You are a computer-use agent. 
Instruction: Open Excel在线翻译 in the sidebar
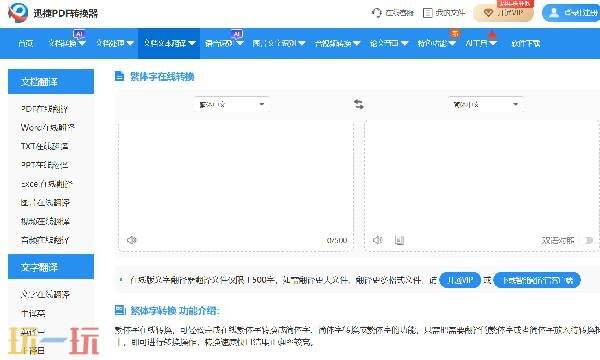coord(46,184)
